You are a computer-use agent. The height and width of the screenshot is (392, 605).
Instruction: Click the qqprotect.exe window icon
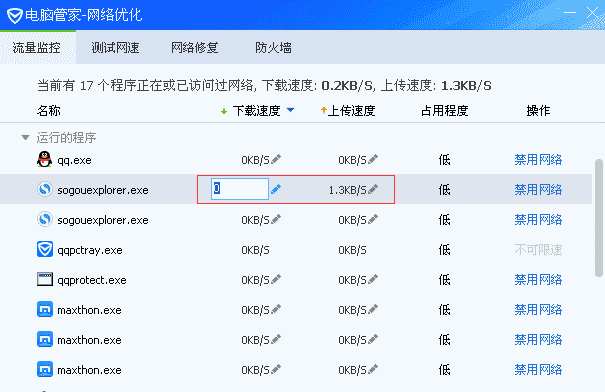pos(45,279)
